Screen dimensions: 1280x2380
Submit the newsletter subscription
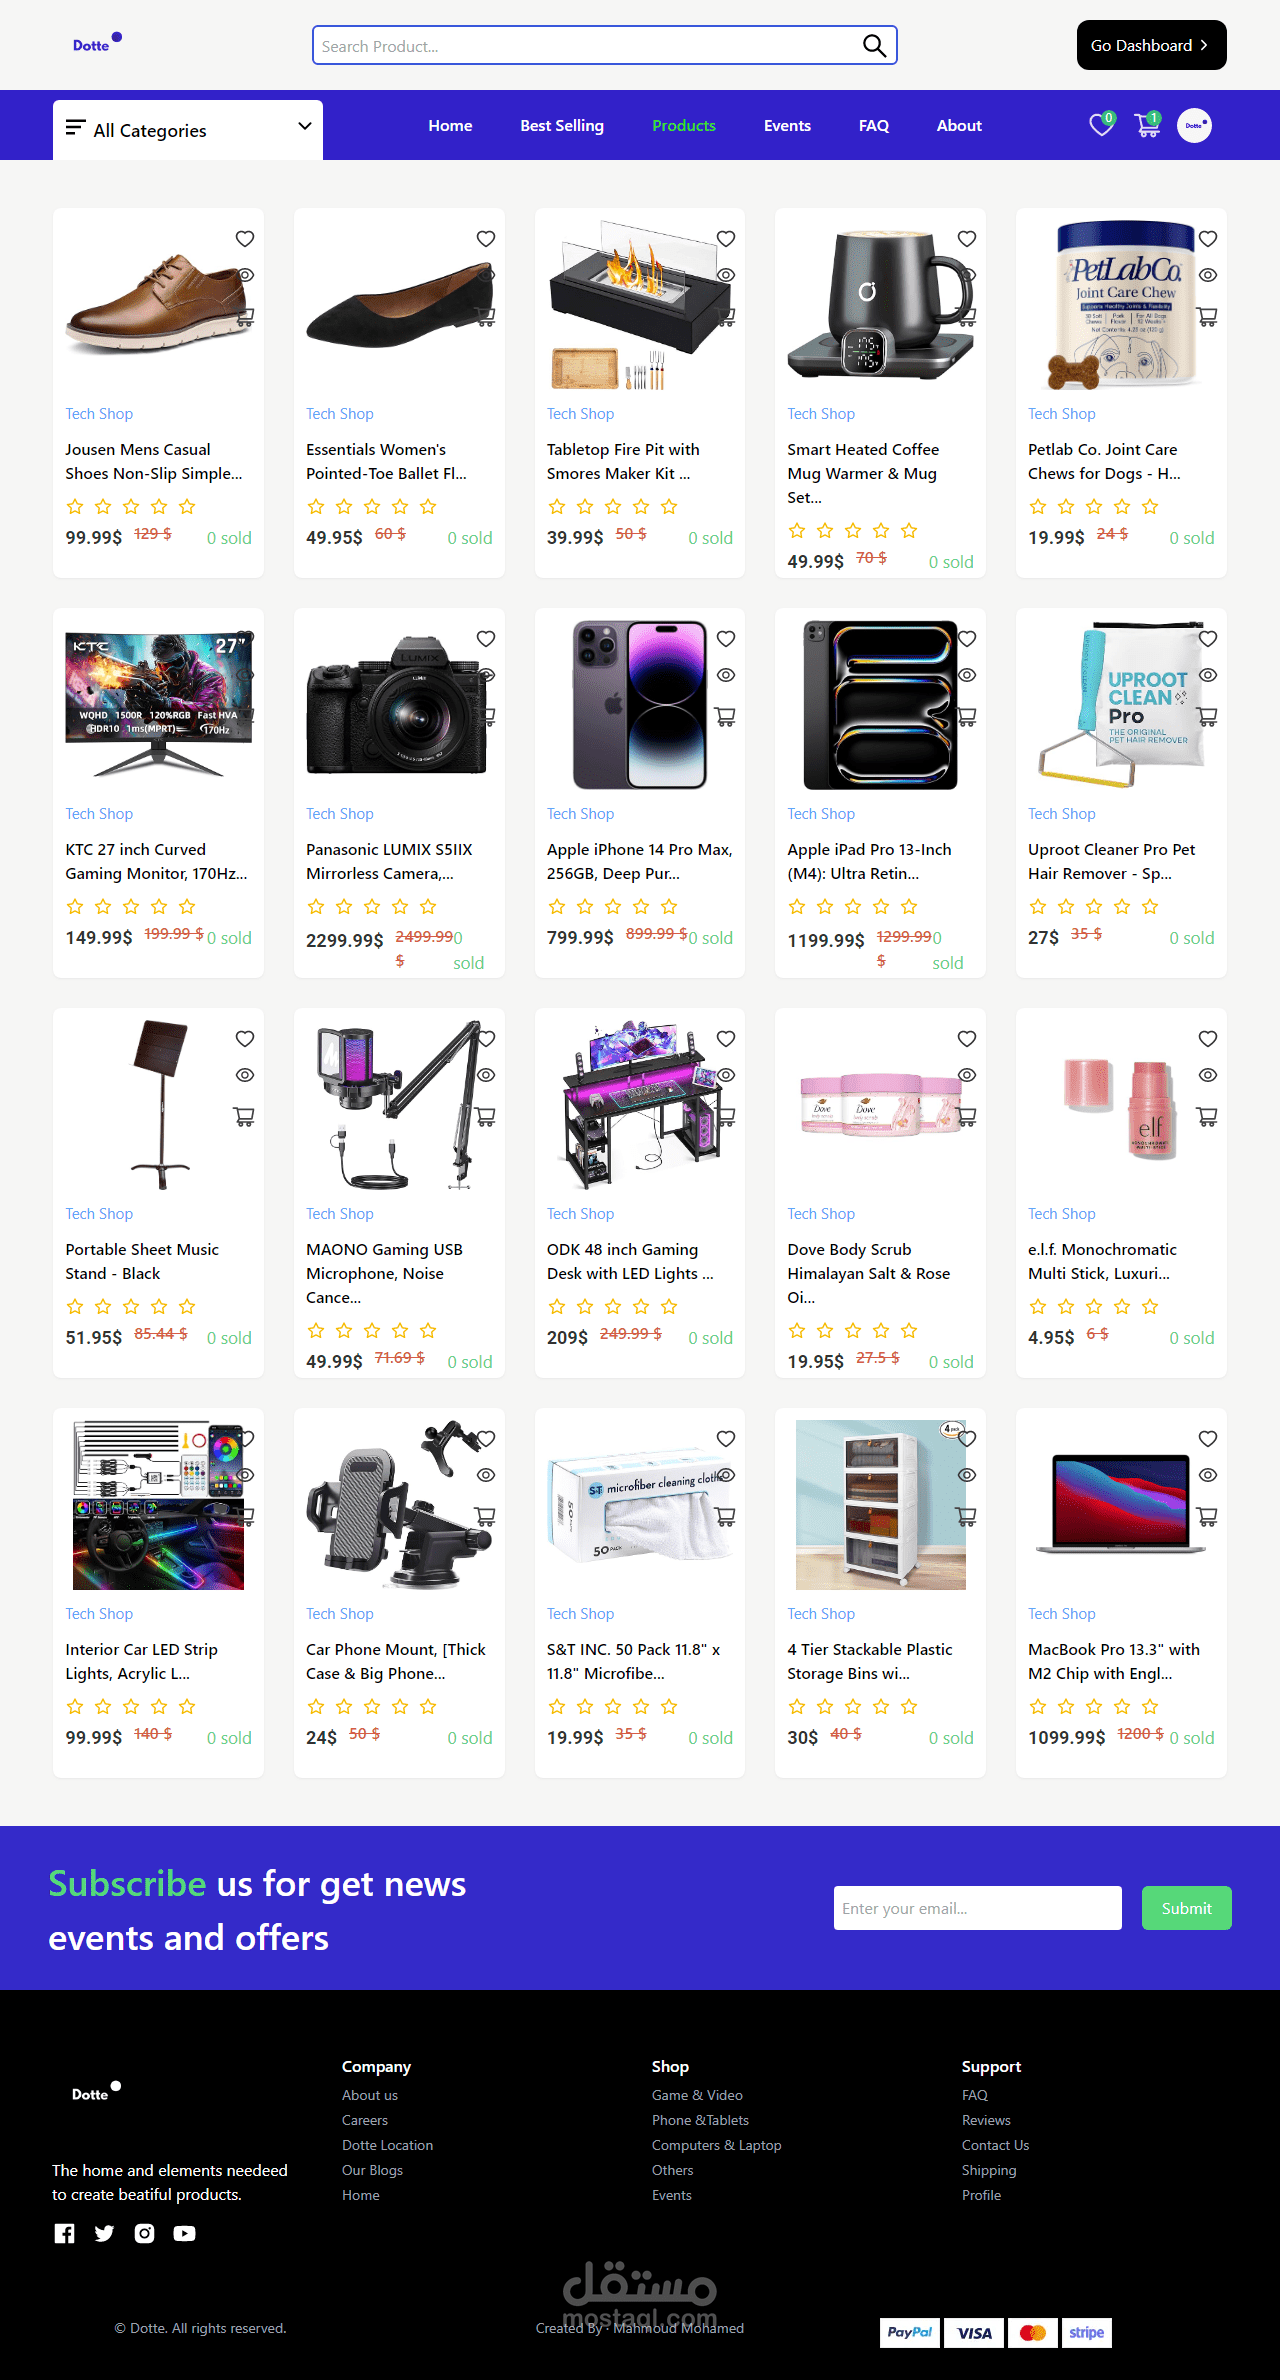[x=1187, y=1908]
